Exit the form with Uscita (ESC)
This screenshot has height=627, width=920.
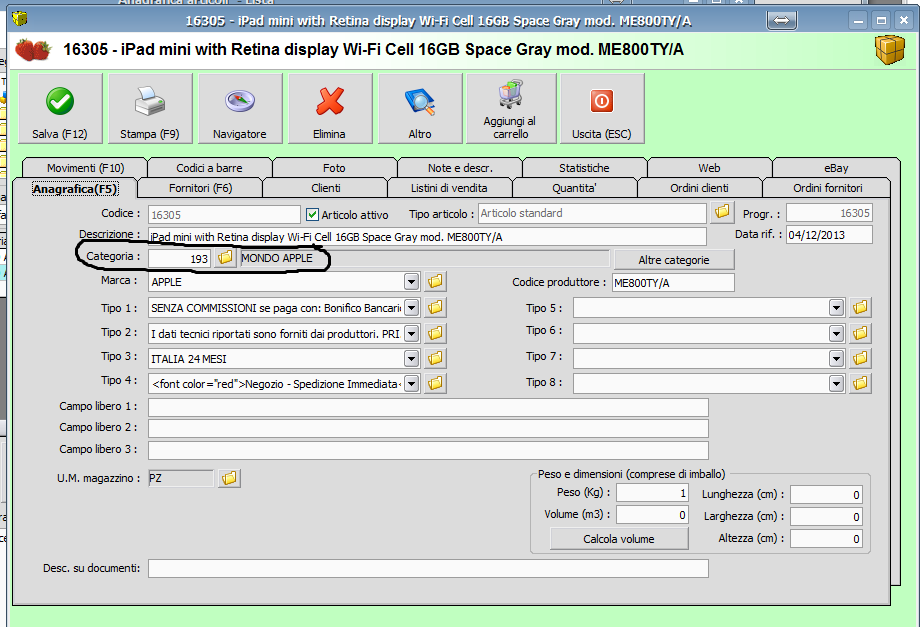[602, 109]
